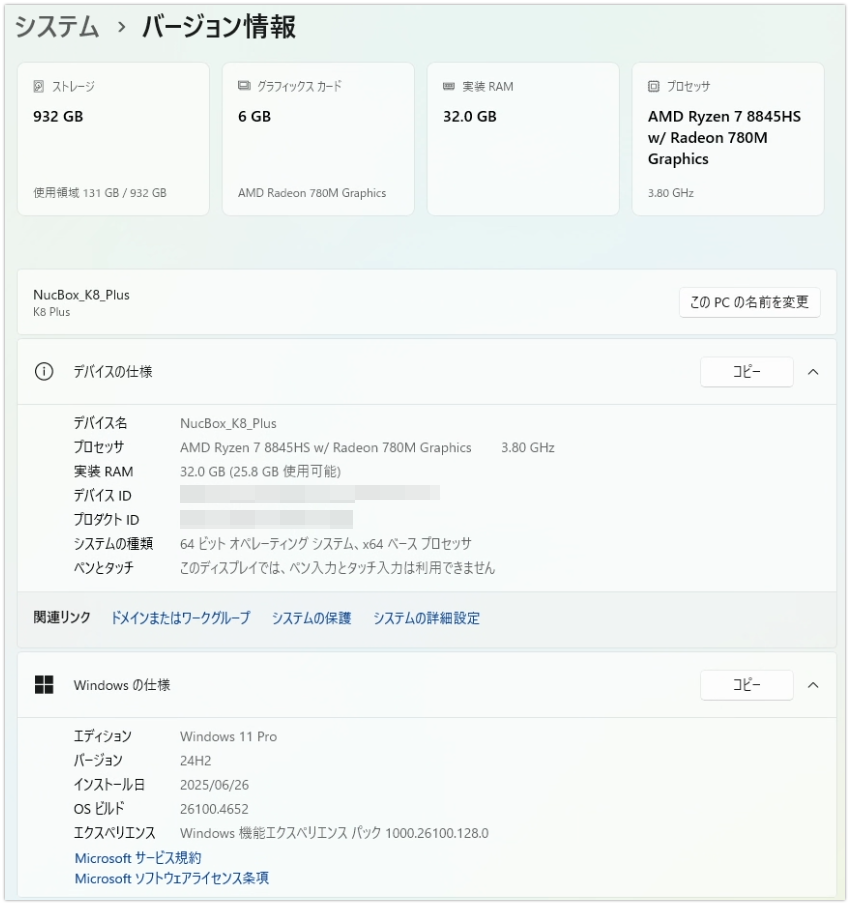
Task: Open Microsoft ソフトウェアライセンス条項 link
Action: [x=171, y=878]
